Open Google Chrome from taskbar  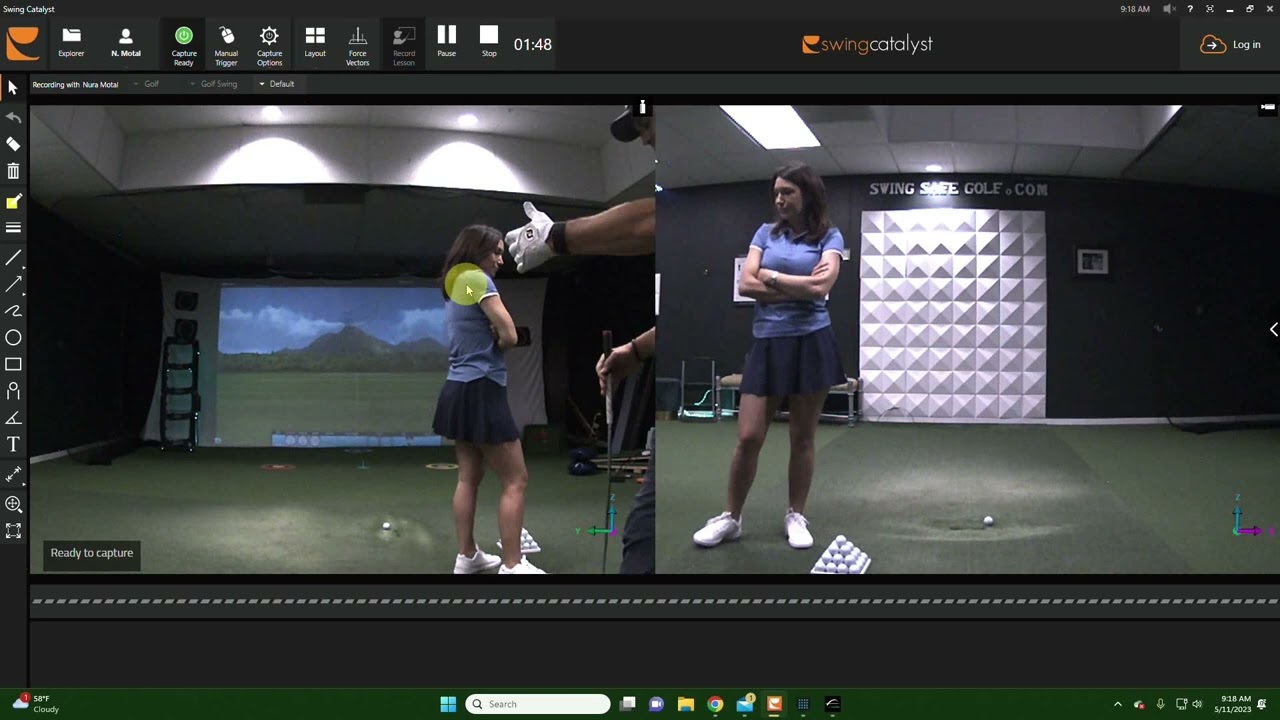(x=715, y=704)
